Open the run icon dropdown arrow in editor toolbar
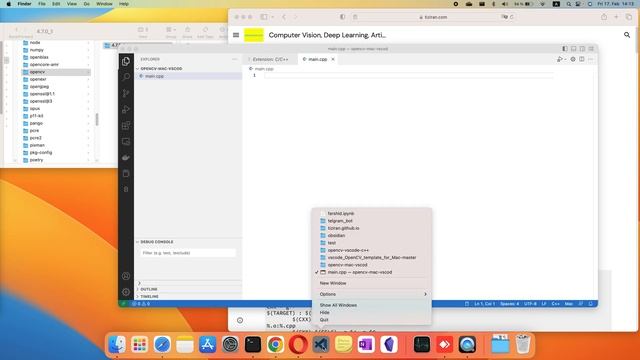640x360 pixels. [565, 59]
